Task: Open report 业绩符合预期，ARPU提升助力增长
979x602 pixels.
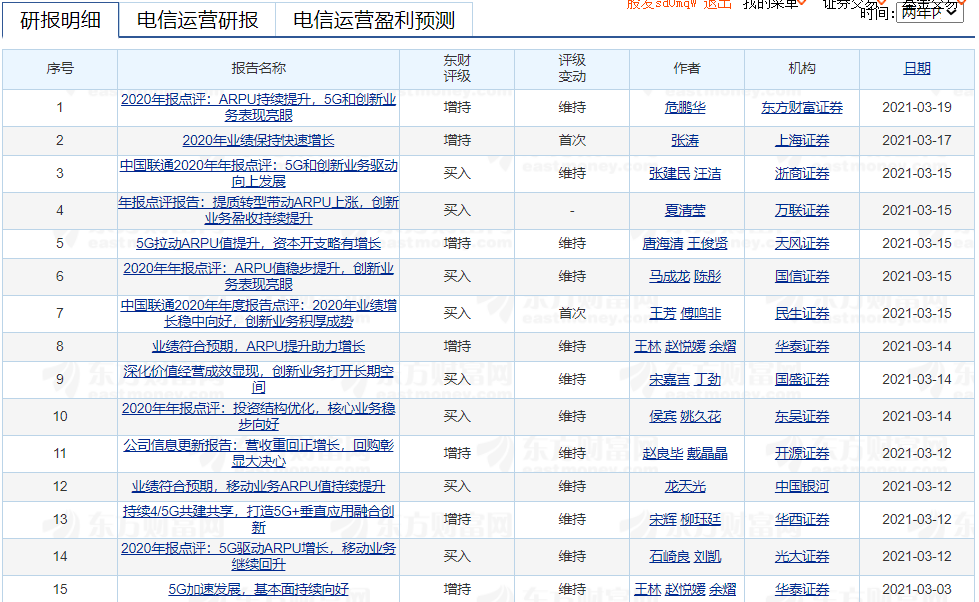Action: coord(258,347)
